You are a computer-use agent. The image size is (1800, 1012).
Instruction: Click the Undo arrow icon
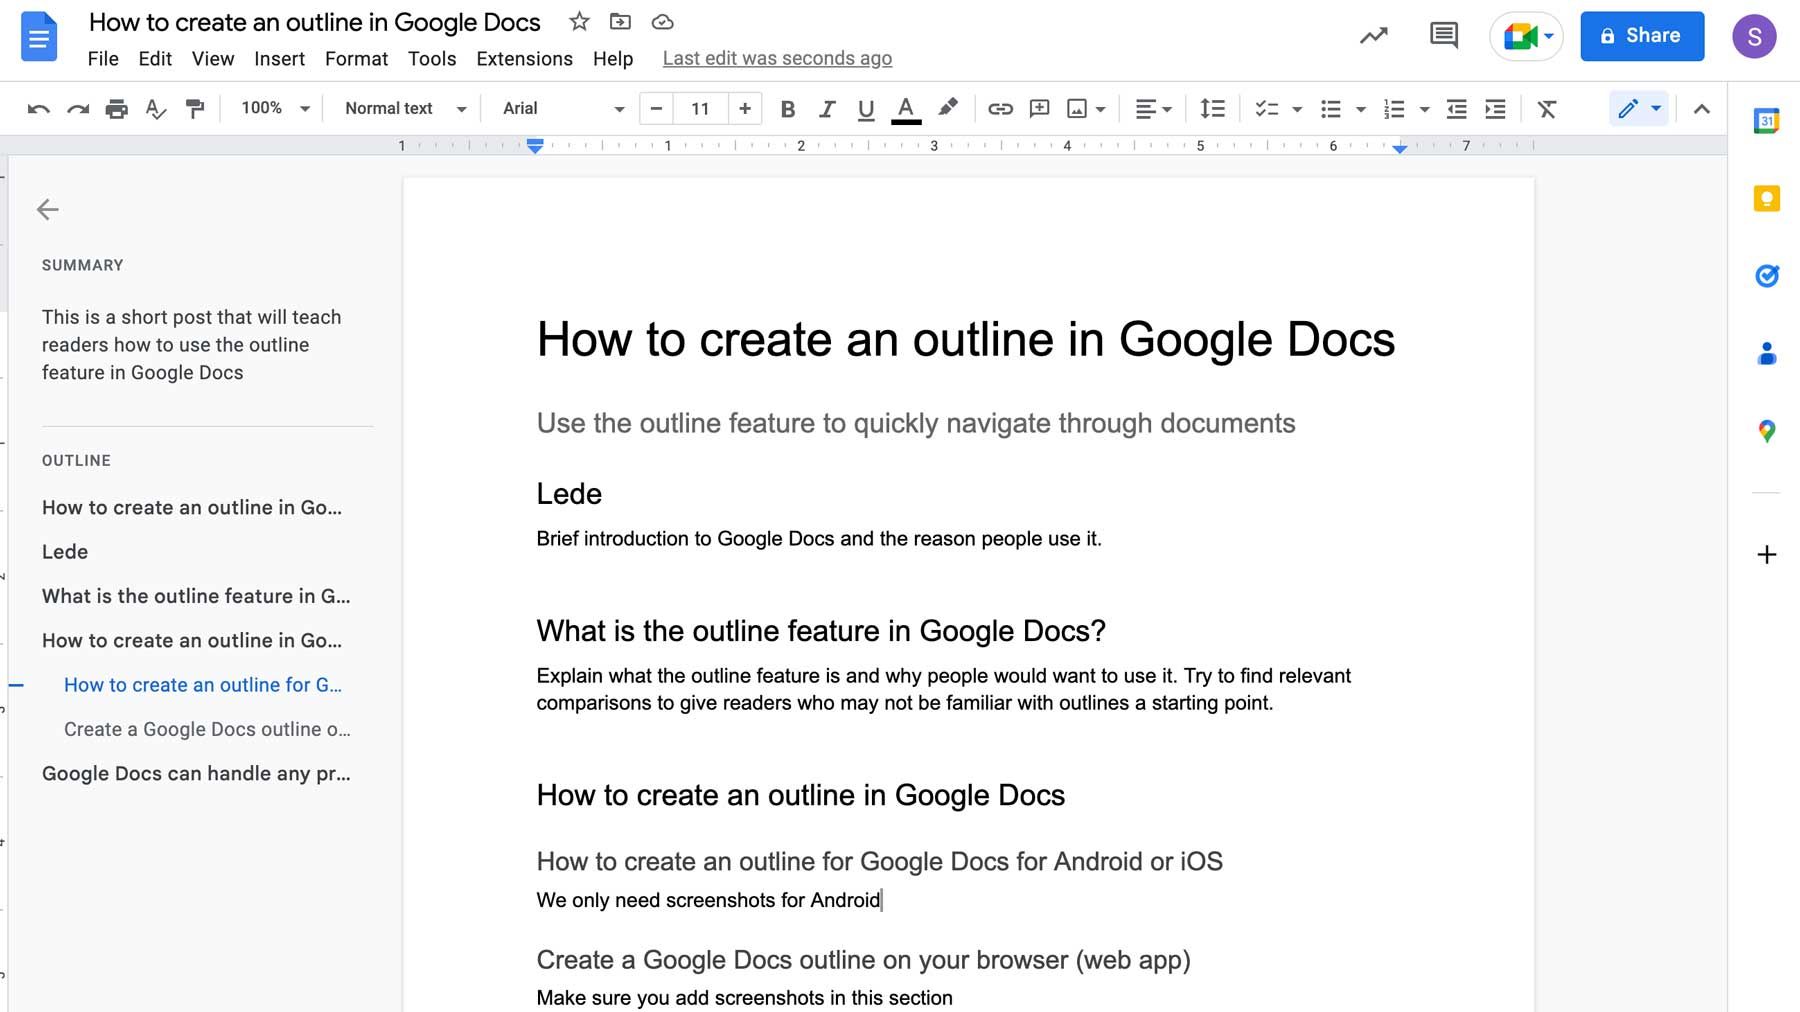coord(38,109)
